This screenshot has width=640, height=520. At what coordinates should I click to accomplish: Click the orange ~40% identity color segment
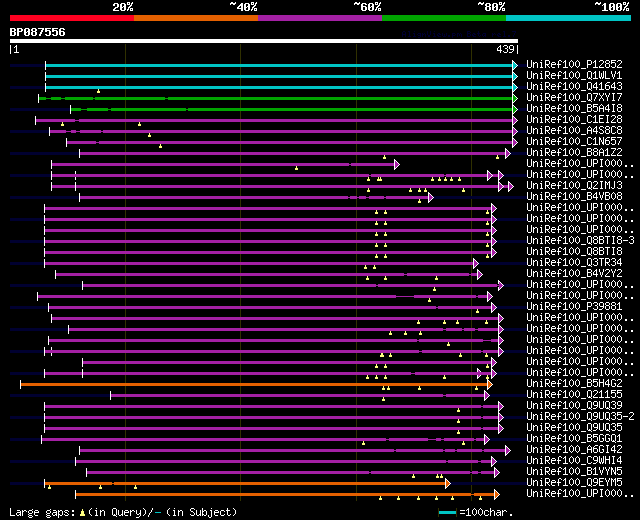tap(196, 18)
